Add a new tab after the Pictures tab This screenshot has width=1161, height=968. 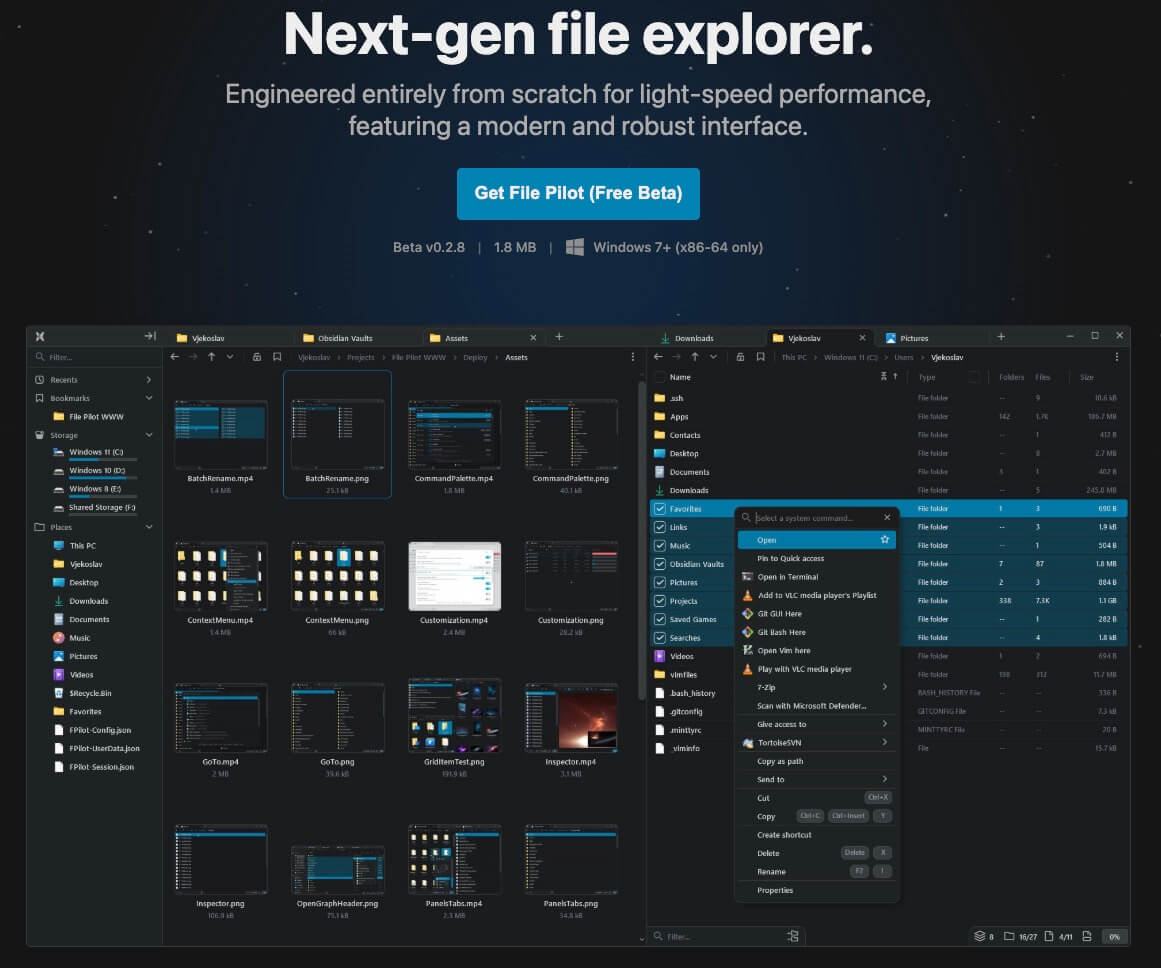1001,337
